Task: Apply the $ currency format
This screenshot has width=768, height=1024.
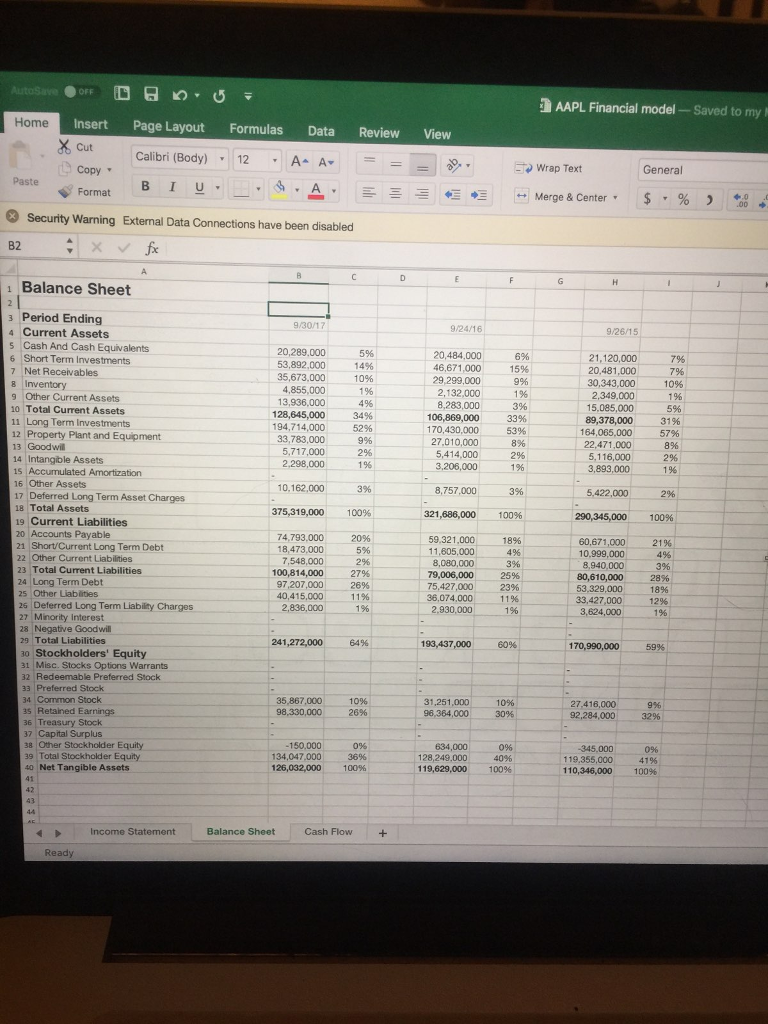Action: (647, 199)
